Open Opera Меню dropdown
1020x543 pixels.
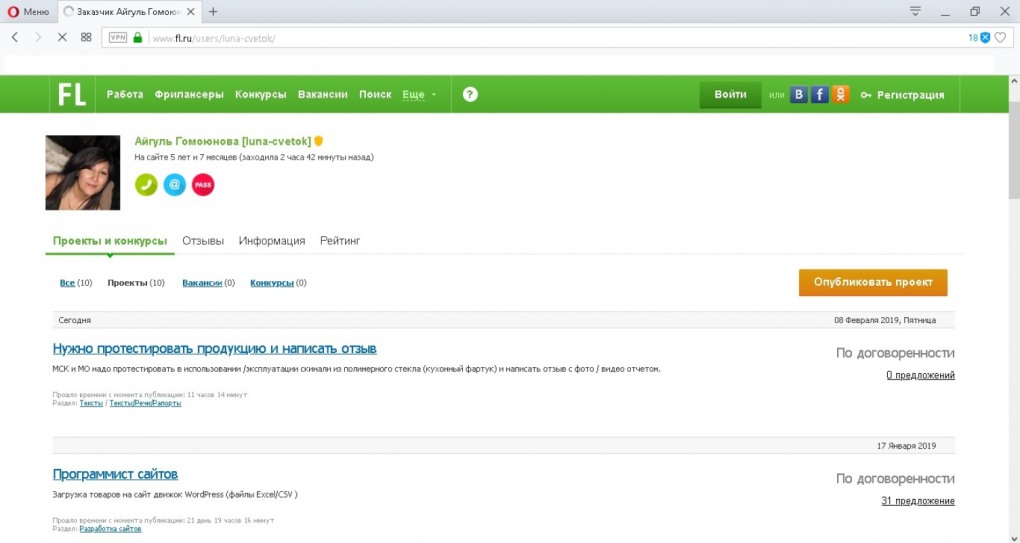[x=28, y=12]
